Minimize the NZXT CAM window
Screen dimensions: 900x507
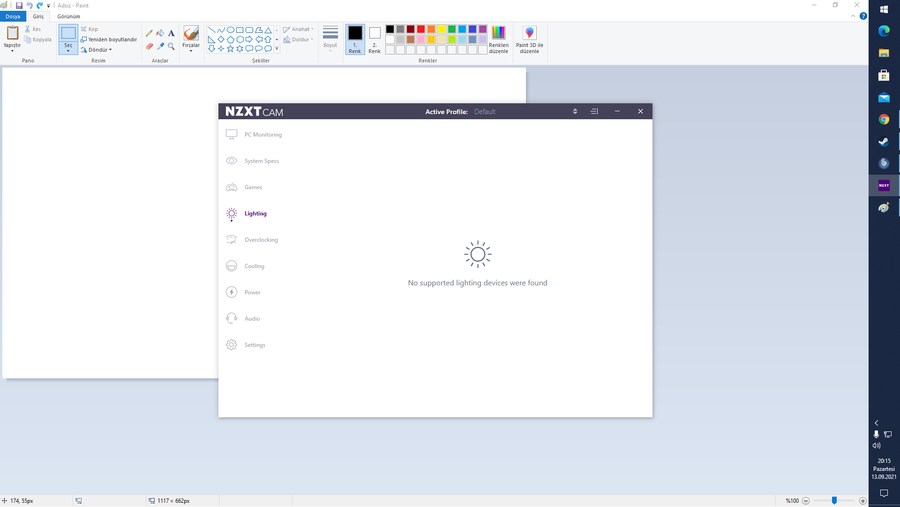[x=617, y=111]
